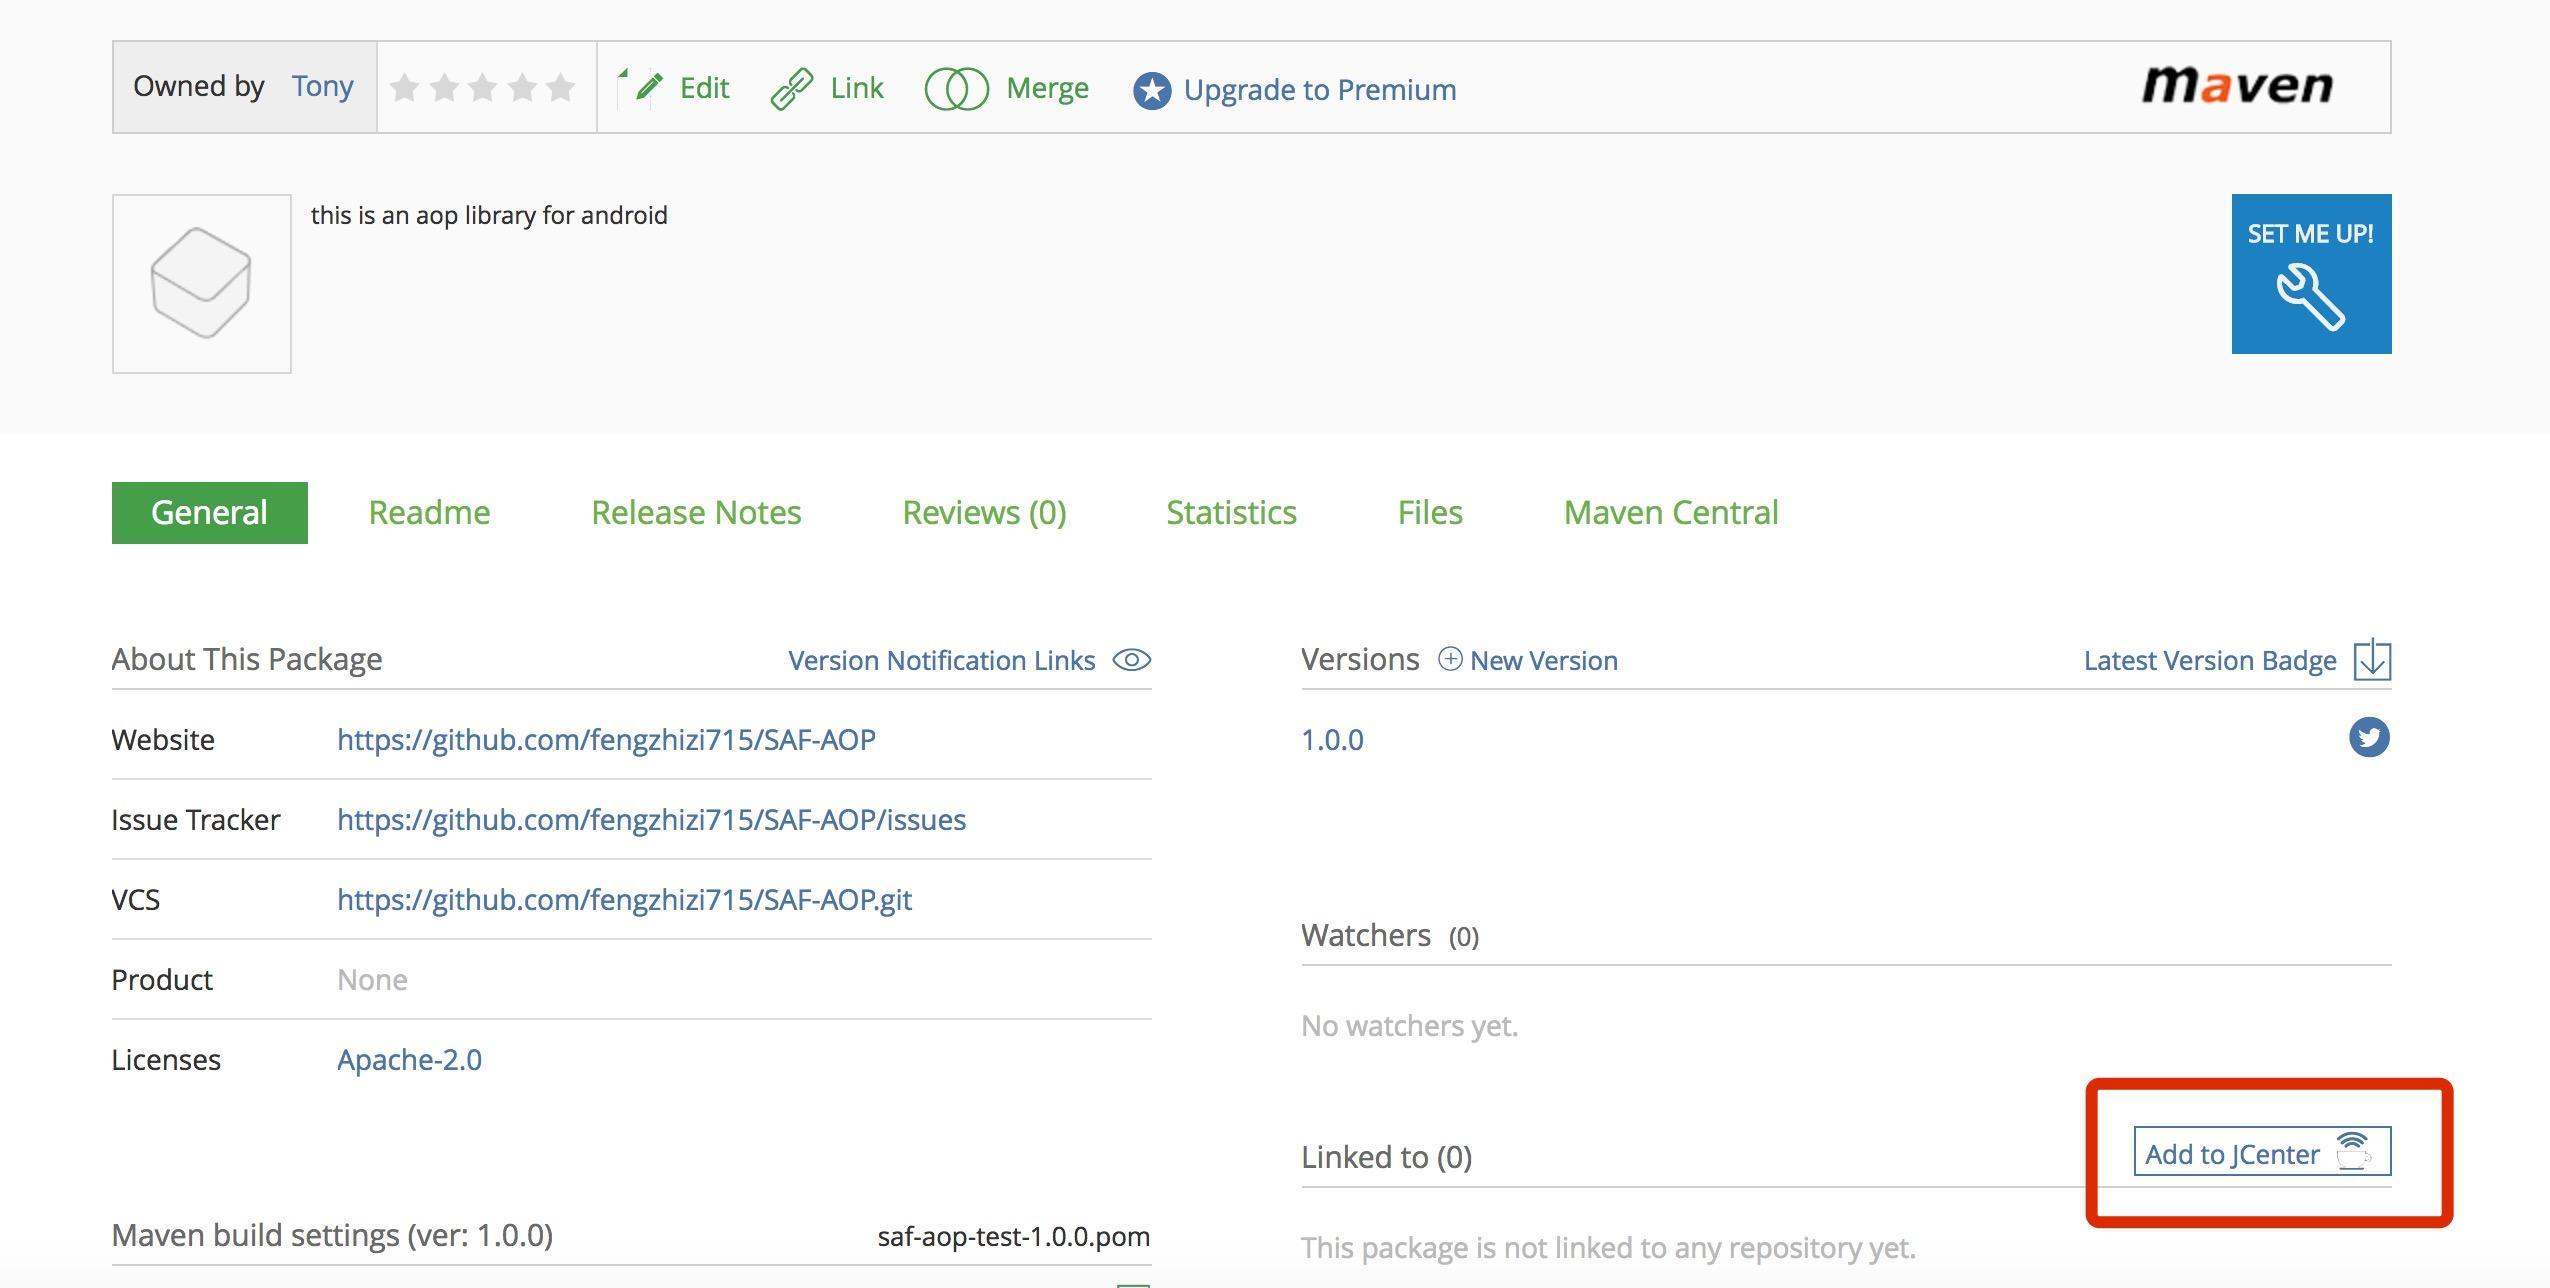Toggle the Version Notification Links eye icon
The width and height of the screenshot is (2550, 1288).
1131,660
